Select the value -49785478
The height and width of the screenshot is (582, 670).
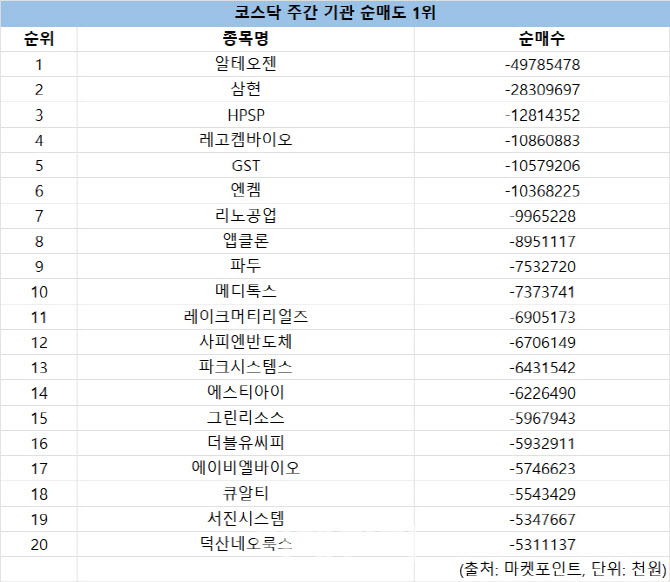(x=542, y=65)
